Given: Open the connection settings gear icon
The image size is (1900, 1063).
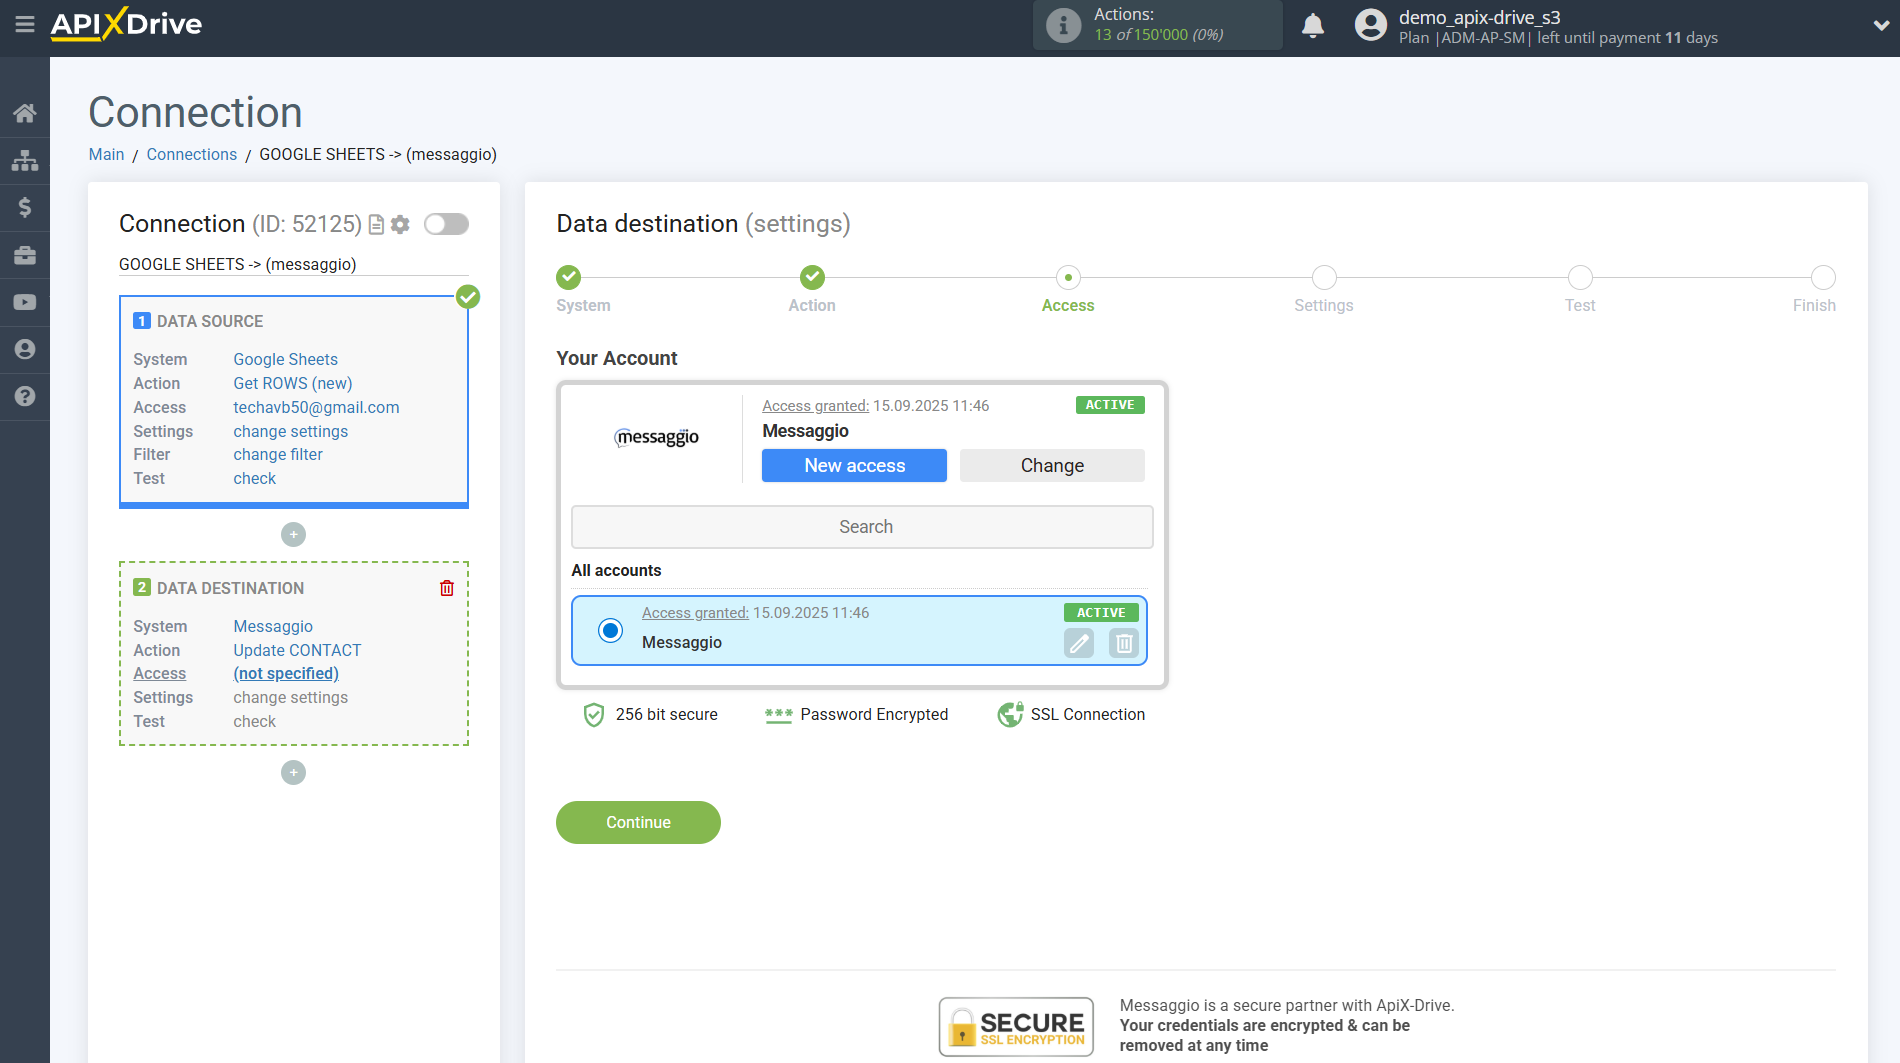Looking at the screenshot, I should tap(401, 225).
